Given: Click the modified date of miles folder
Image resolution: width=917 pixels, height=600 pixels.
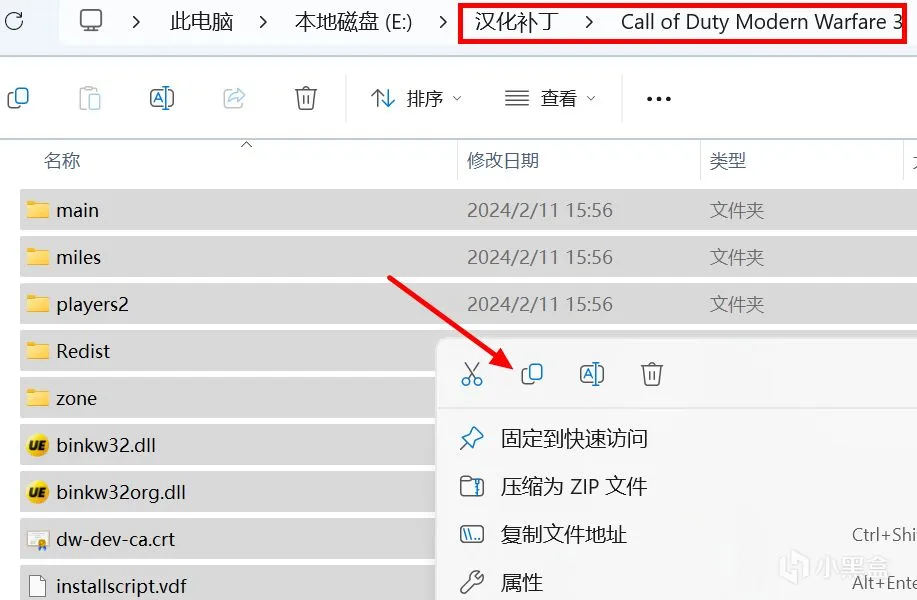Looking at the screenshot, I should click(539, 257).
